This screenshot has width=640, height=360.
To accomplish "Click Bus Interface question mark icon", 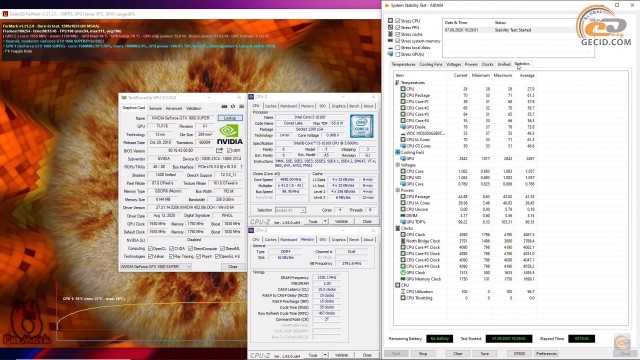I will pyautogui.click(x=242, y=167).
